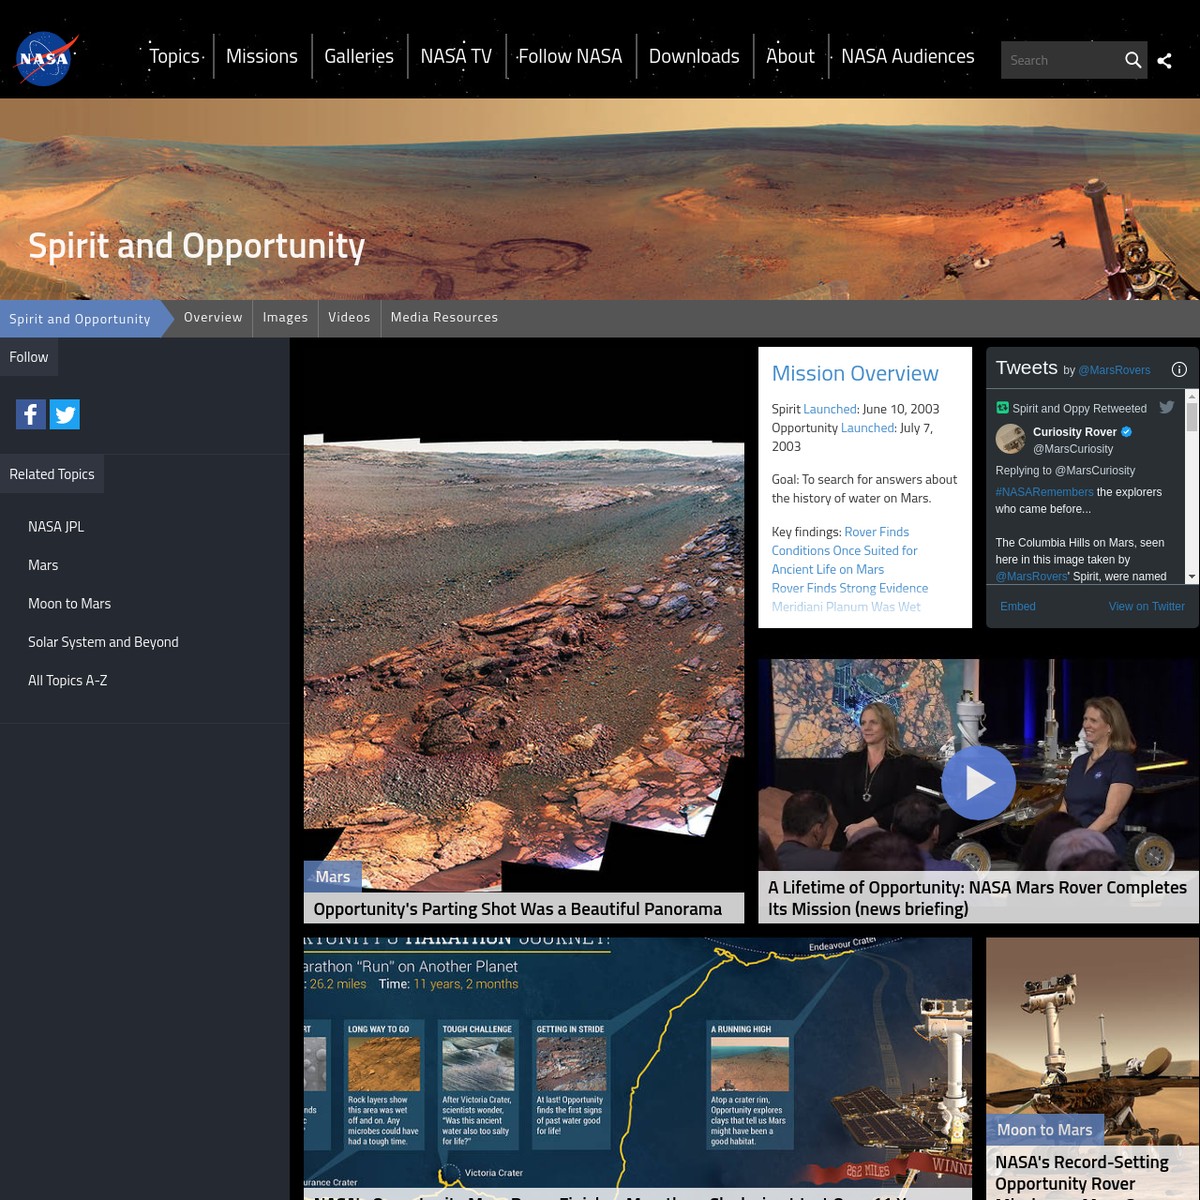Switch to the Images tab
The width and height of the screenshot is (1200, 1200).
pos(285,318)
